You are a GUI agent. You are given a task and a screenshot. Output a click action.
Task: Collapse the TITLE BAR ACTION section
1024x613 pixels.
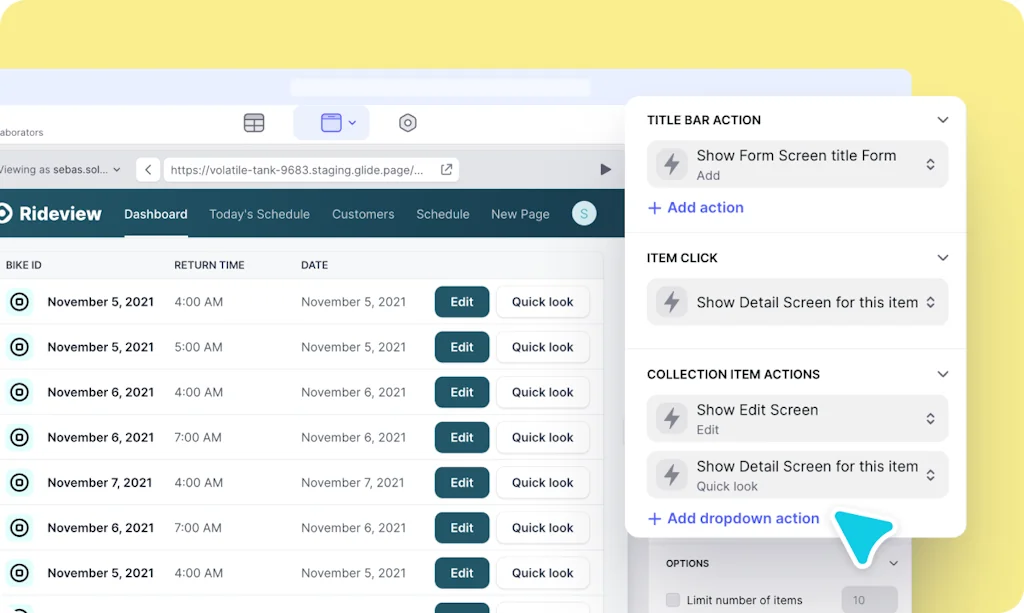click(x=942, y=119)
